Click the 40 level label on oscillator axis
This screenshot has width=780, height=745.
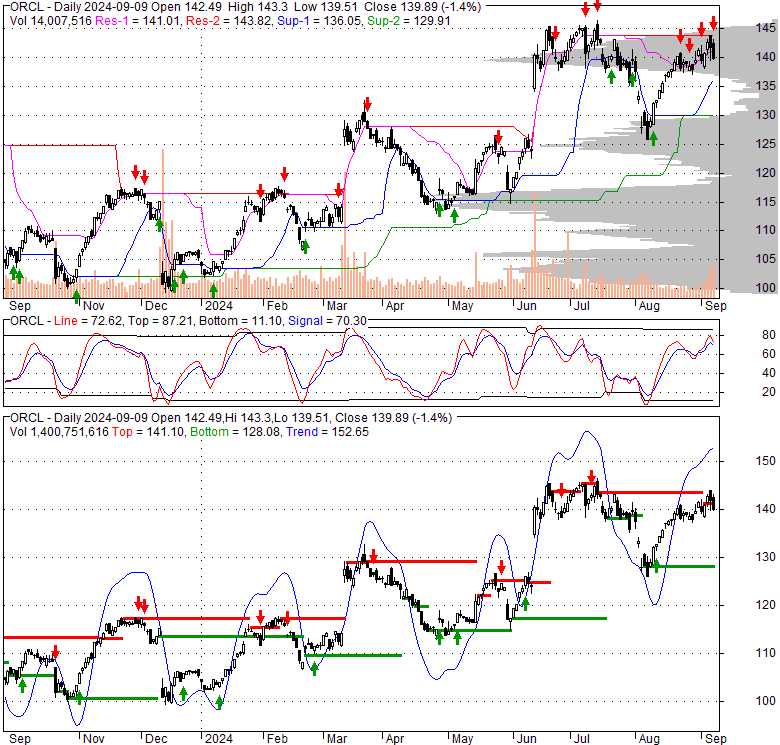(x=769, y=373)
